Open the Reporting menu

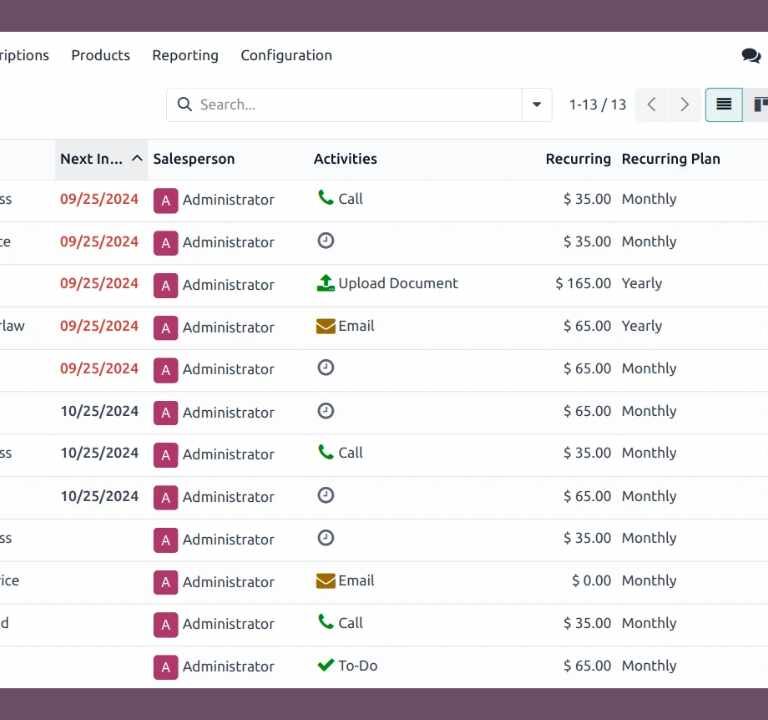[185, 56]
